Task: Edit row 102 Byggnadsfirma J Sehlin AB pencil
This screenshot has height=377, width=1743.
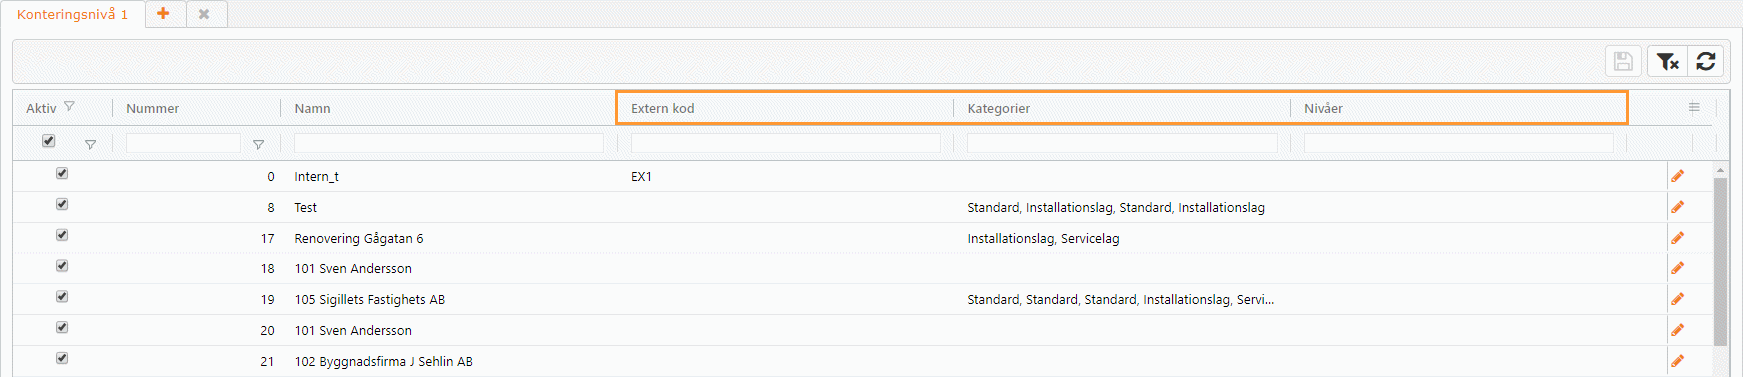Action: coord(1677,361)
